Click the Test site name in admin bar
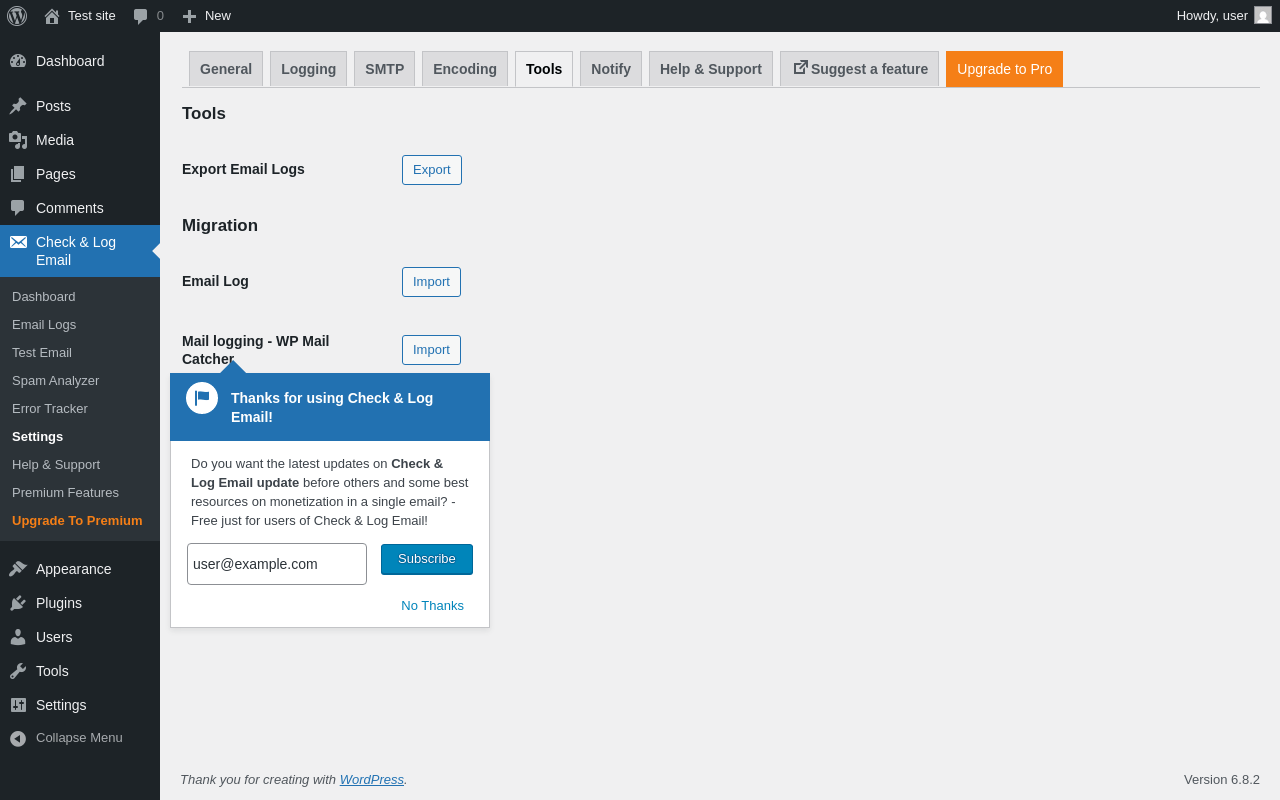This screenshot has width=1280, height=800. [x=92, y=15]
